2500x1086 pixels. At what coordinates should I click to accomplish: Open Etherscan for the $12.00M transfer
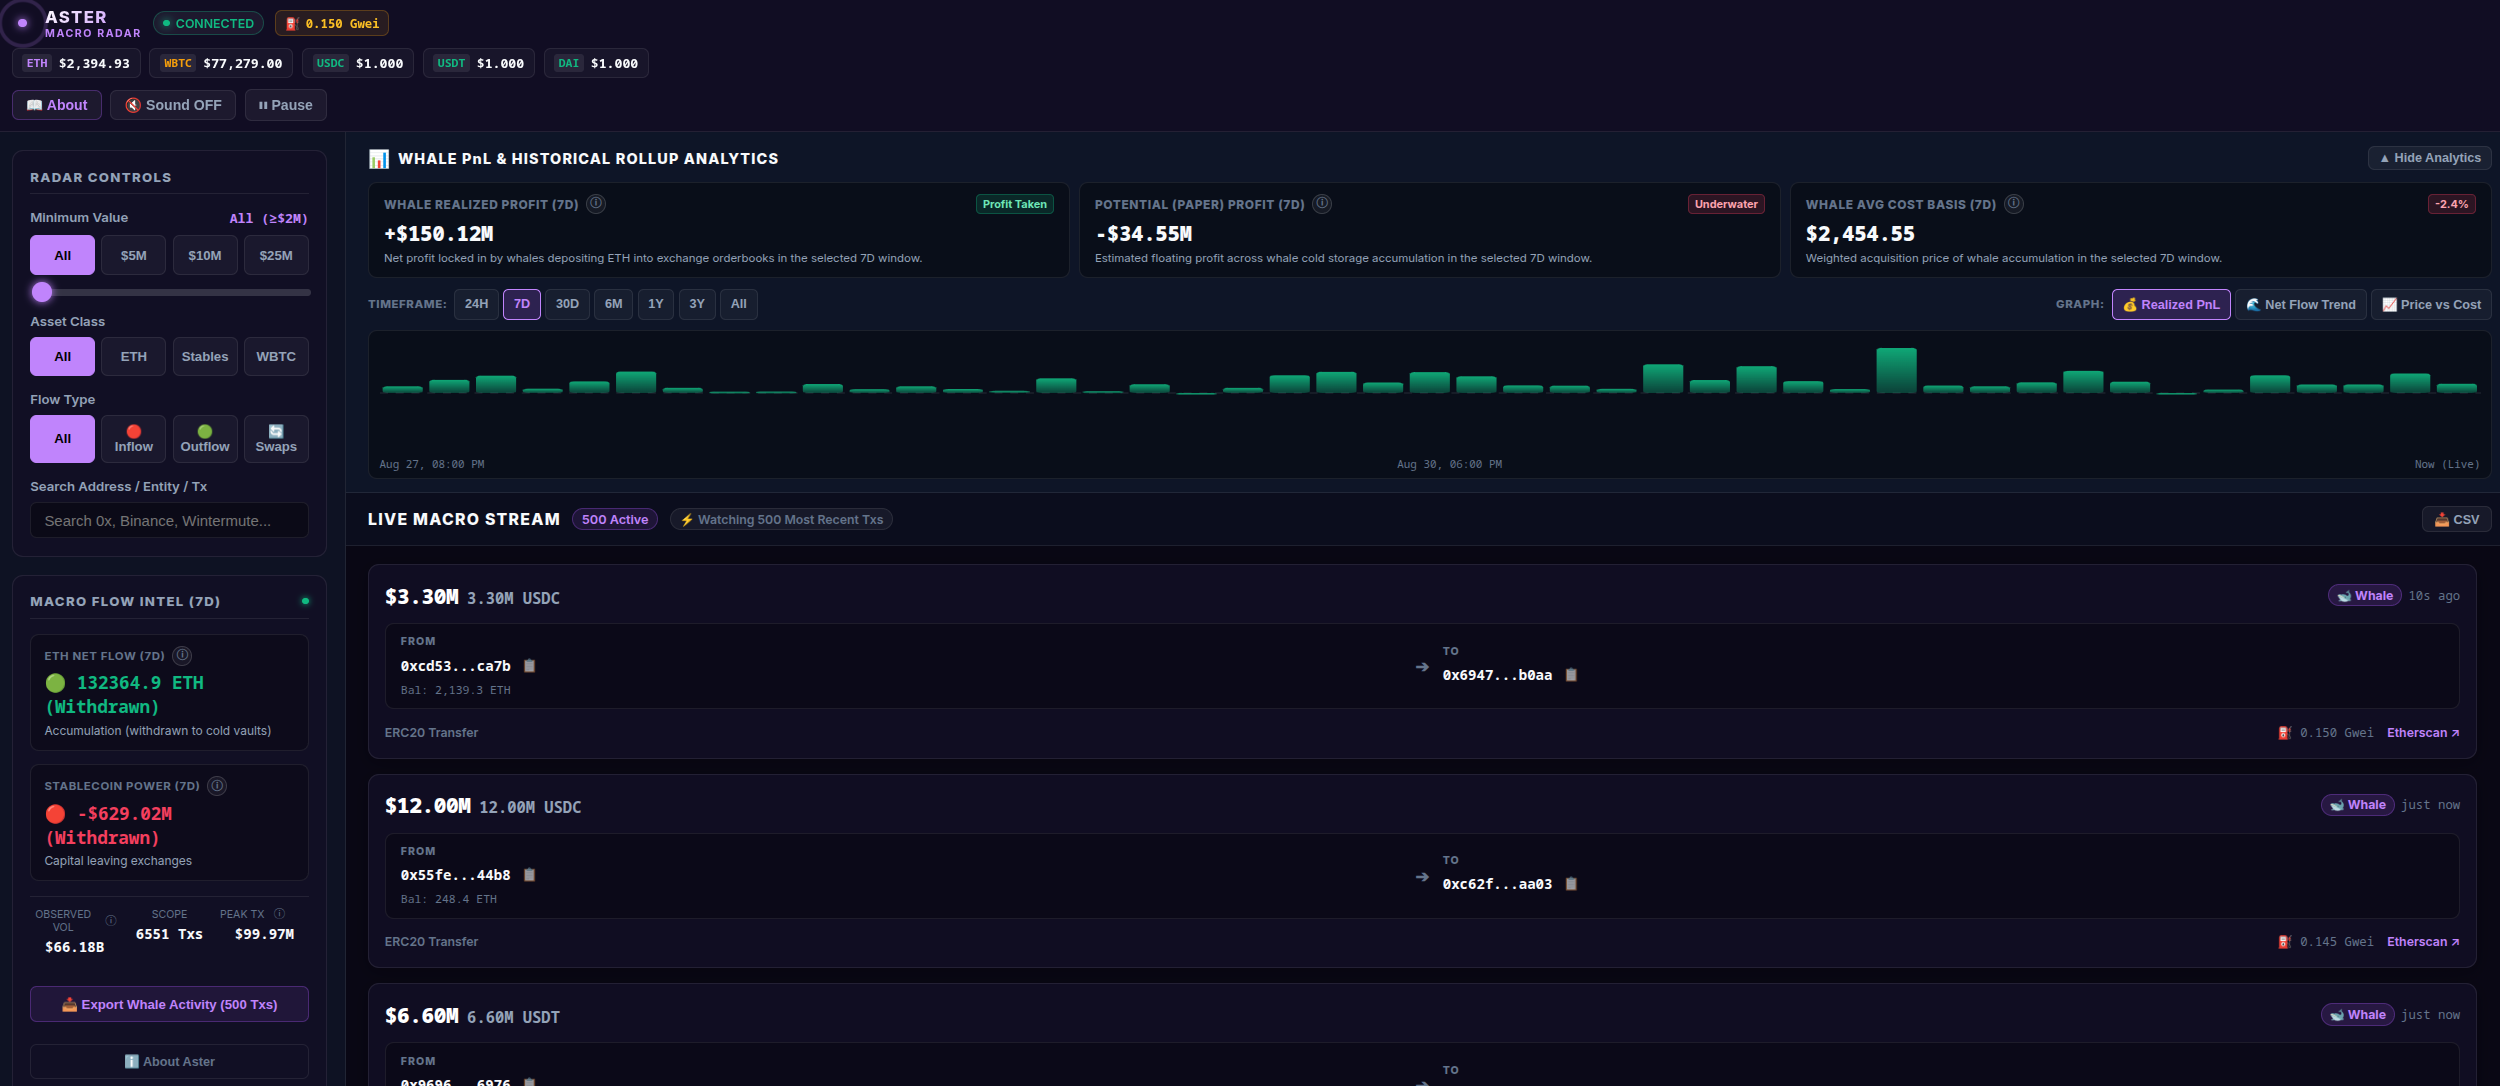point(2423,942)
